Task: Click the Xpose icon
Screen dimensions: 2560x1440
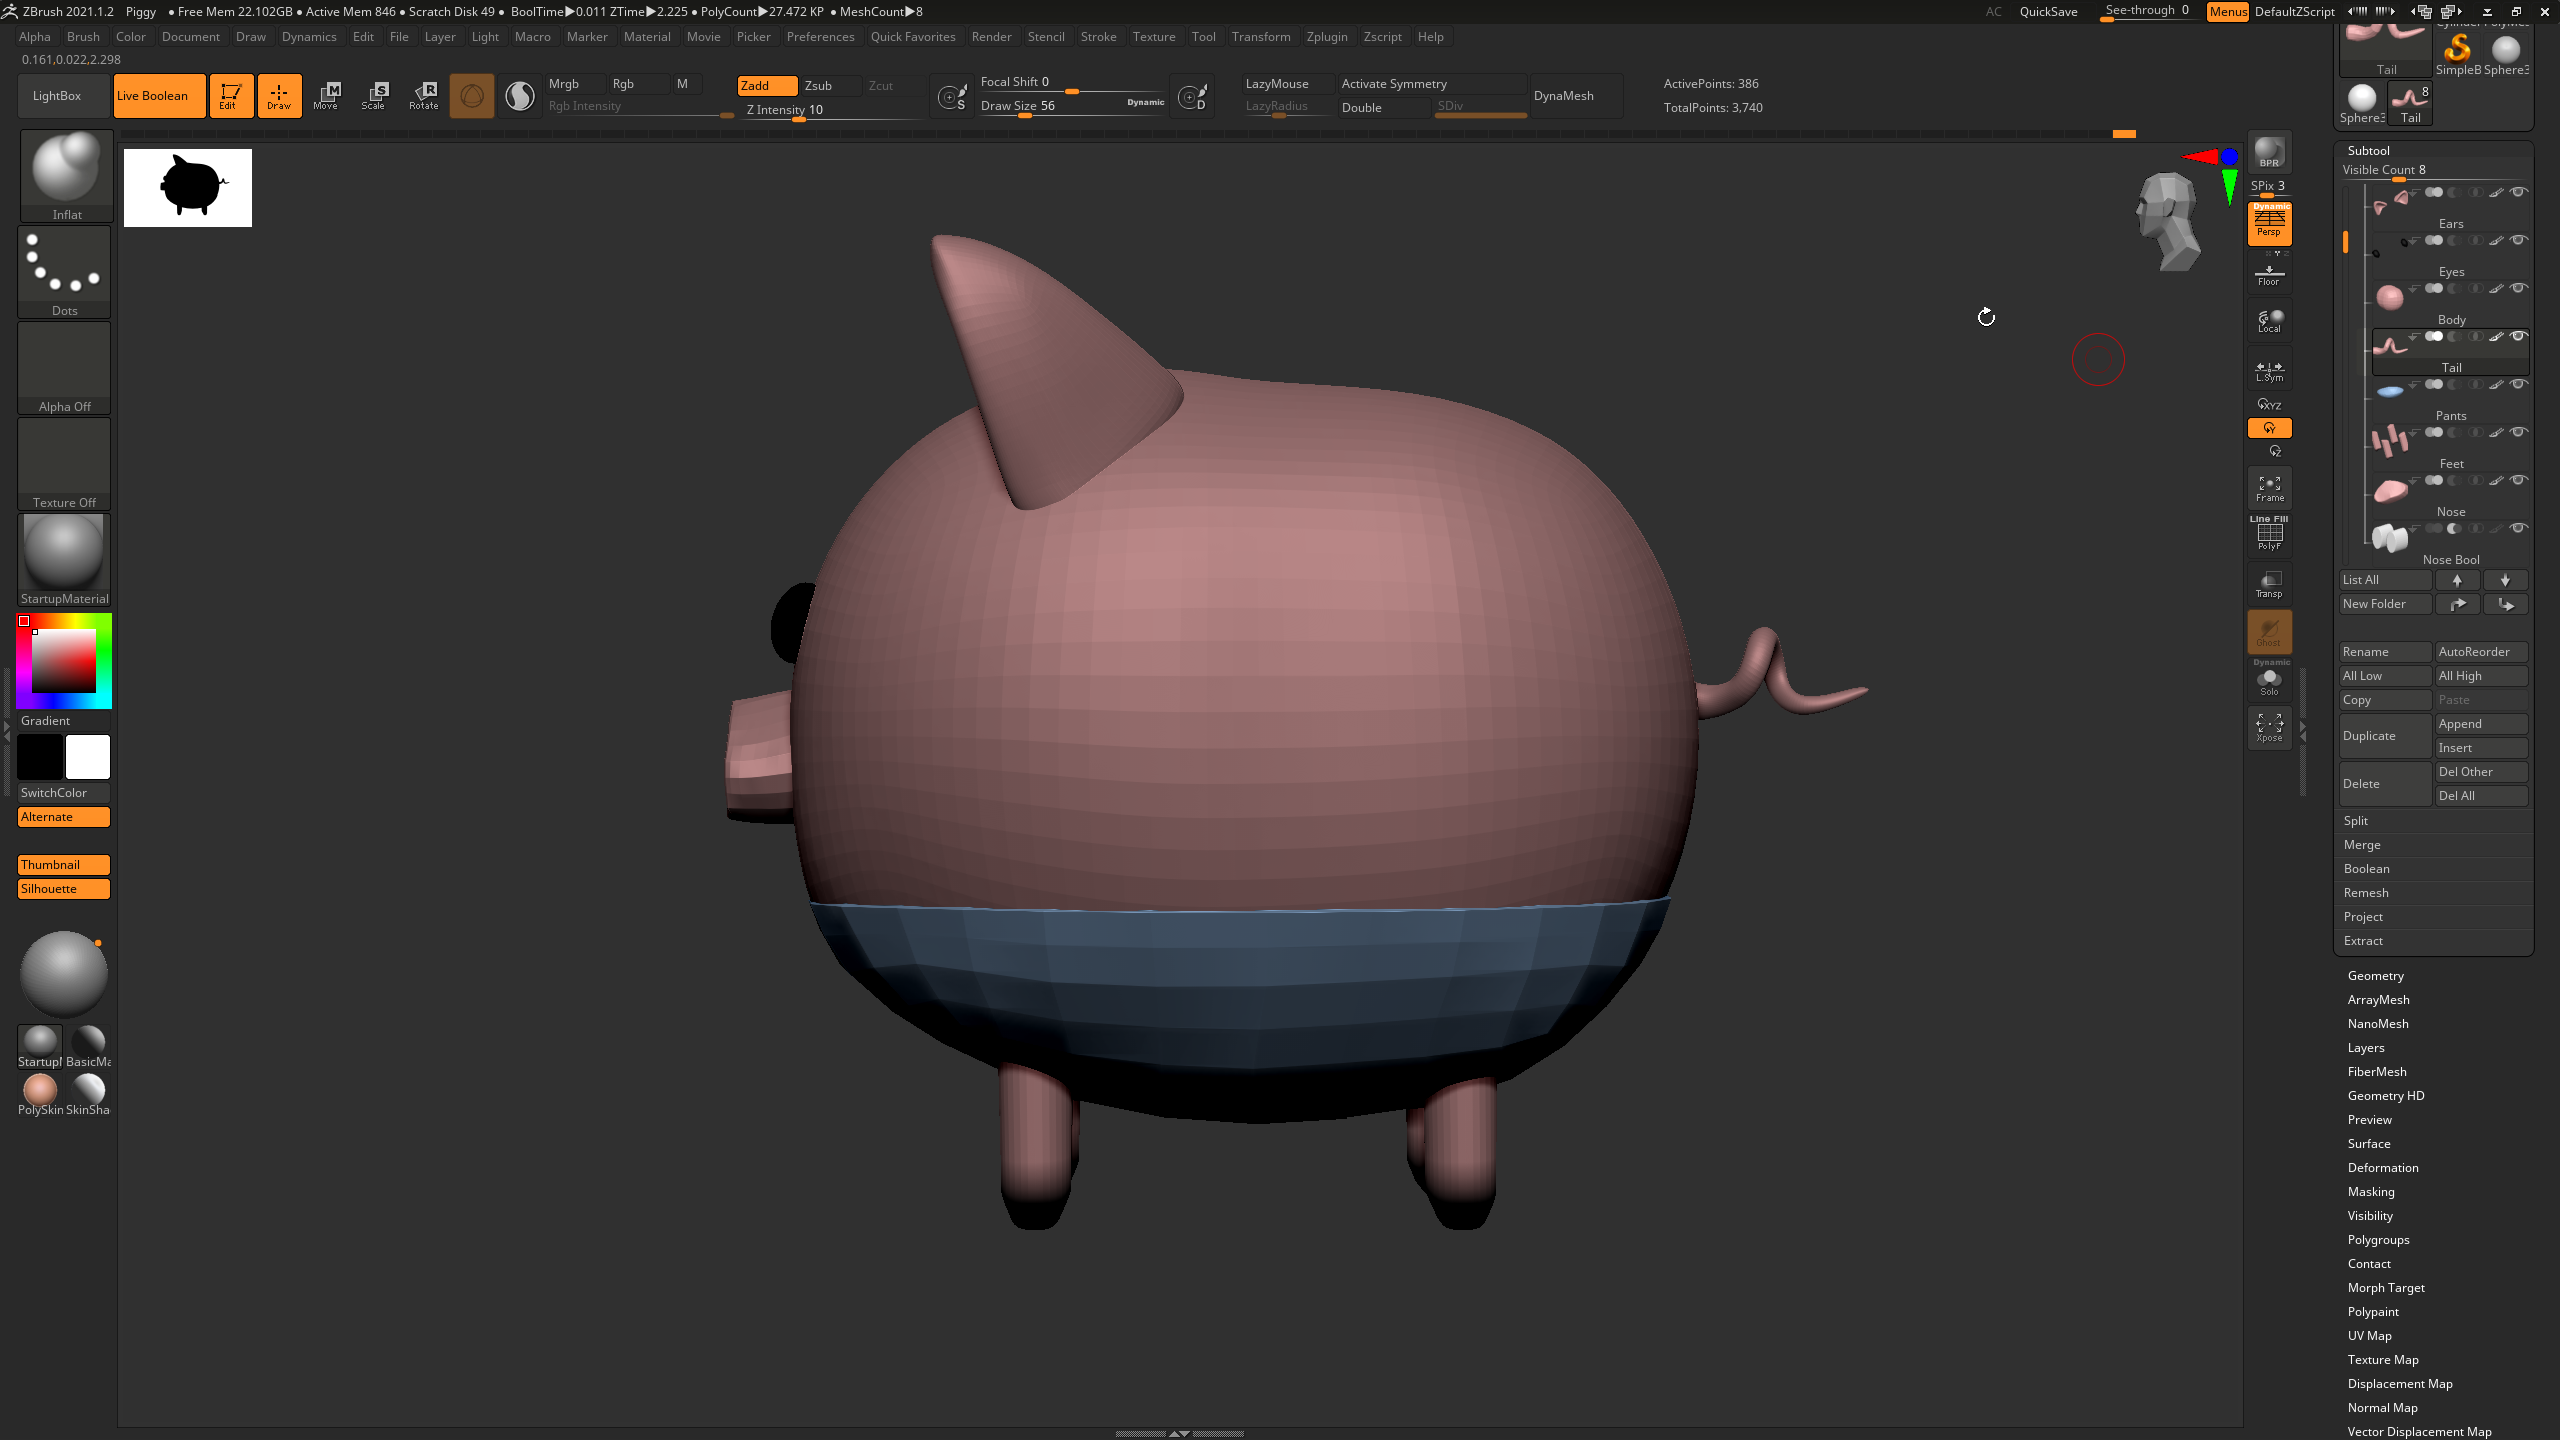Action: (x=2269, y=727)
